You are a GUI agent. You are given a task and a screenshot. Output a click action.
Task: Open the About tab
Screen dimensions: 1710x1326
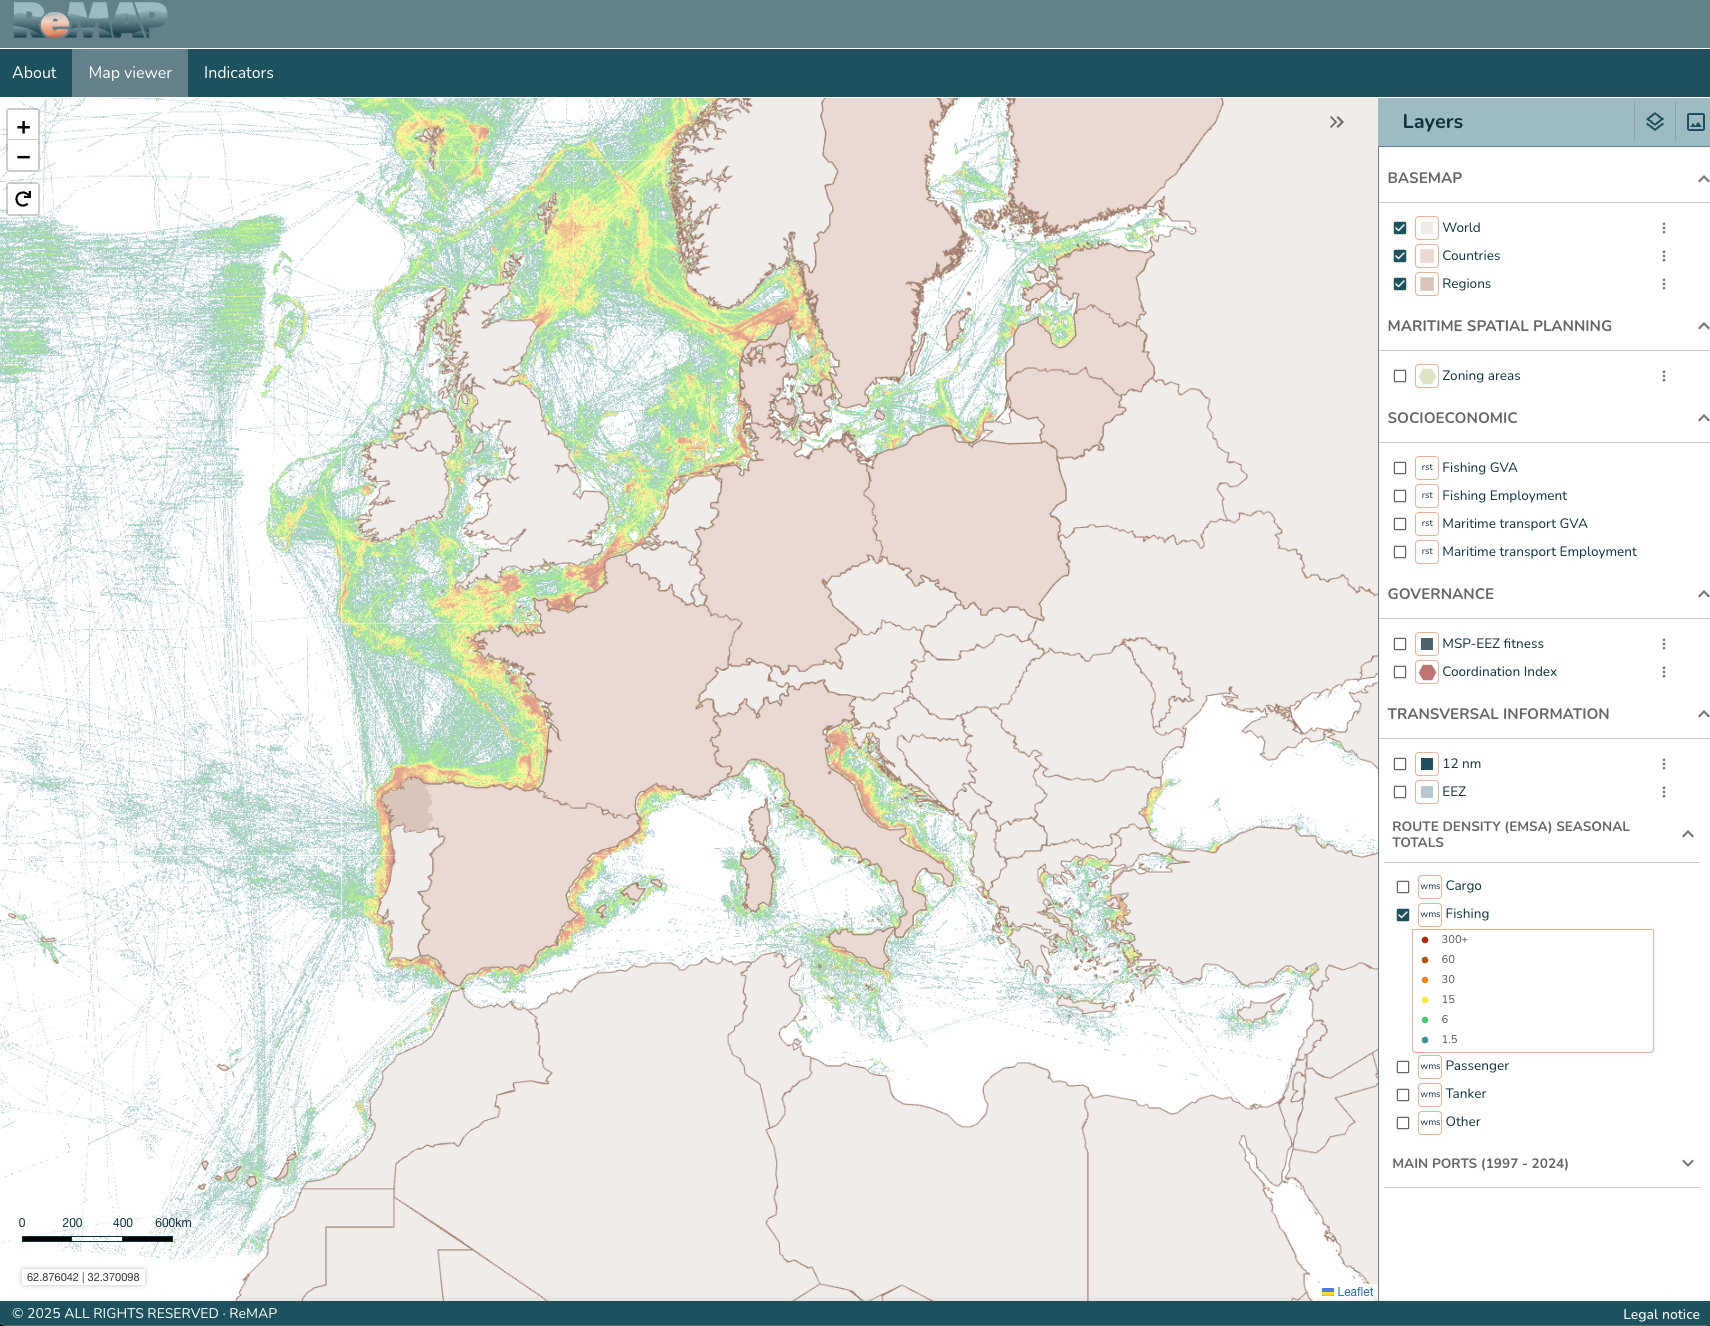point(34,73)
